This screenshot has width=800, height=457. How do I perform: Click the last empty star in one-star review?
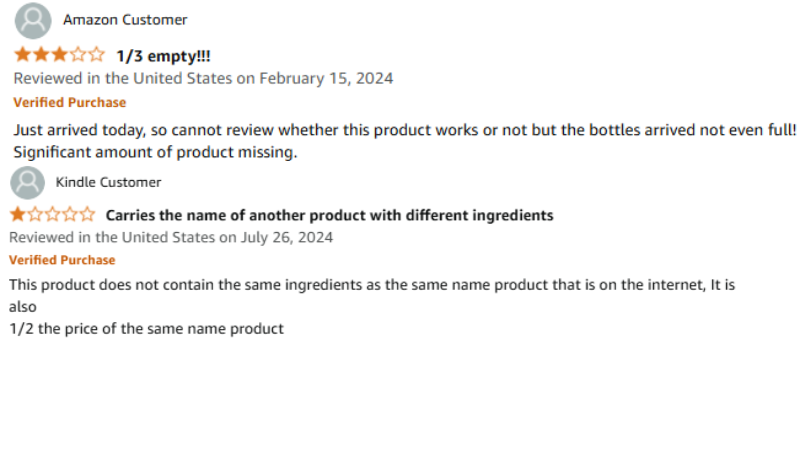click(x=87, y=214)
